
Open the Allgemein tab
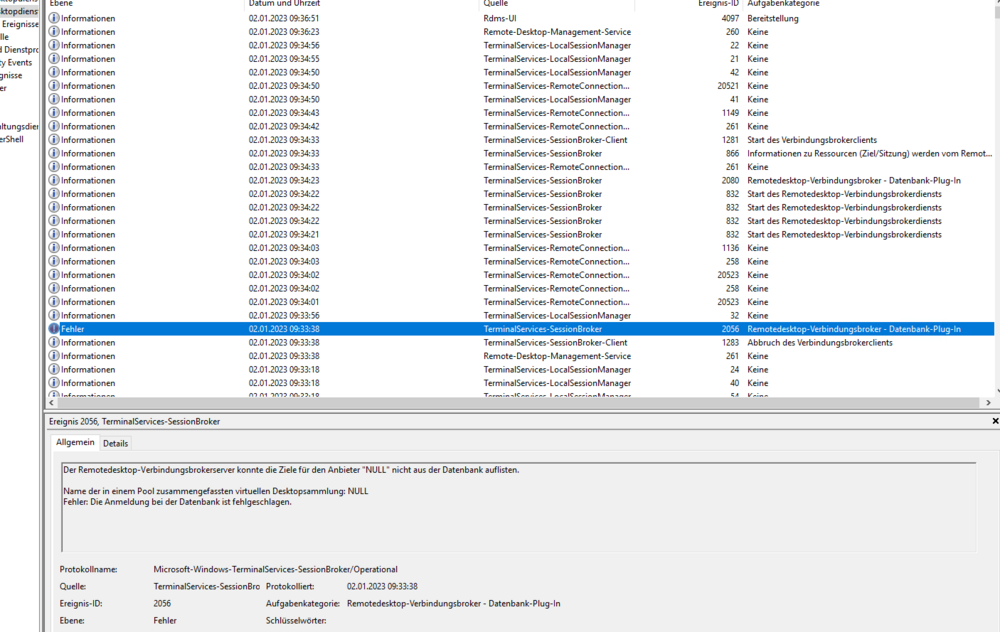(x=76, y=443)
